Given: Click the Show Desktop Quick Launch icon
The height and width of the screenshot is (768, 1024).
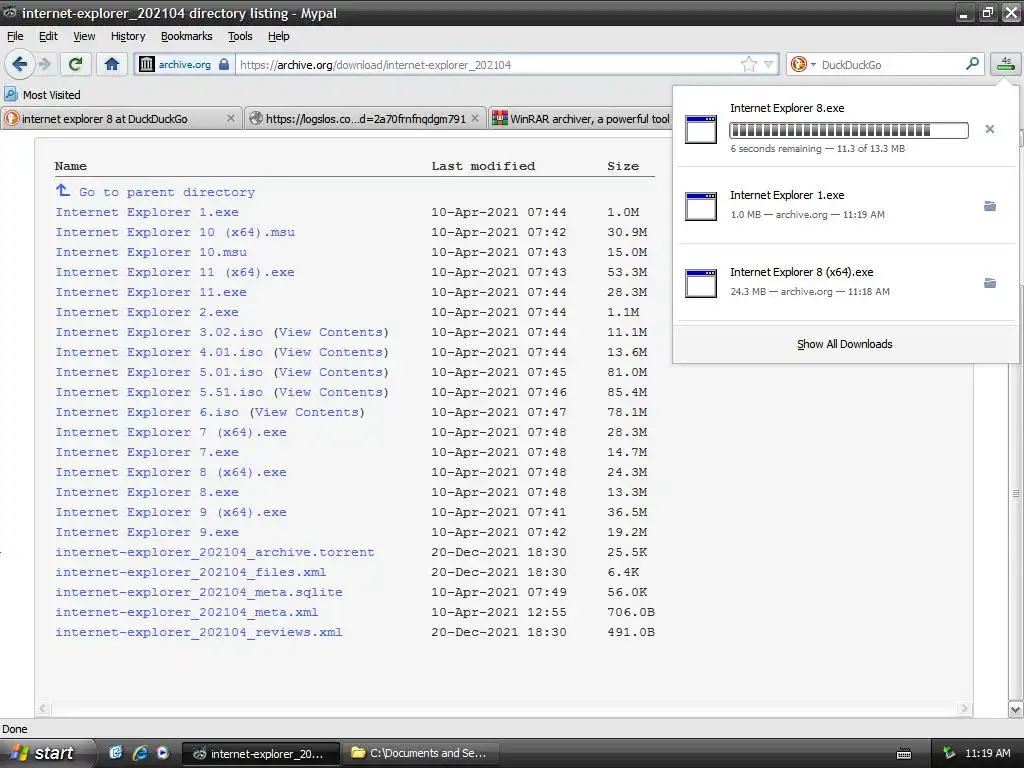Looking at the screenshot, I should click(116, 753).
